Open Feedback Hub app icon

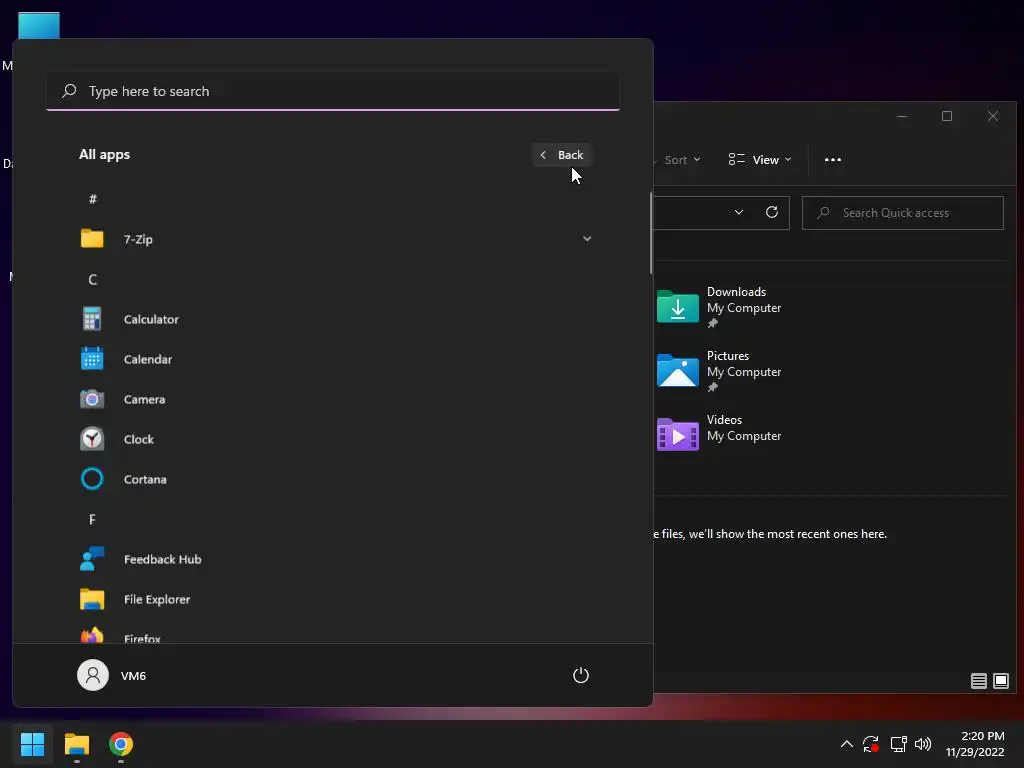92,559
